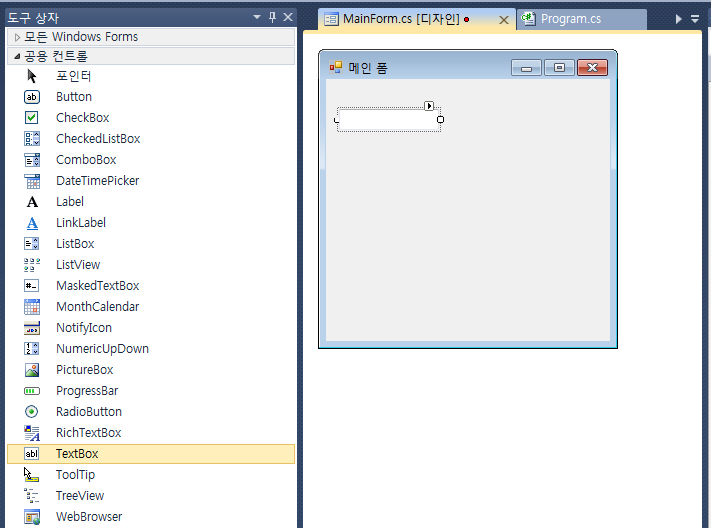Show the document tab overflow arrow

[x=678, y=19]
